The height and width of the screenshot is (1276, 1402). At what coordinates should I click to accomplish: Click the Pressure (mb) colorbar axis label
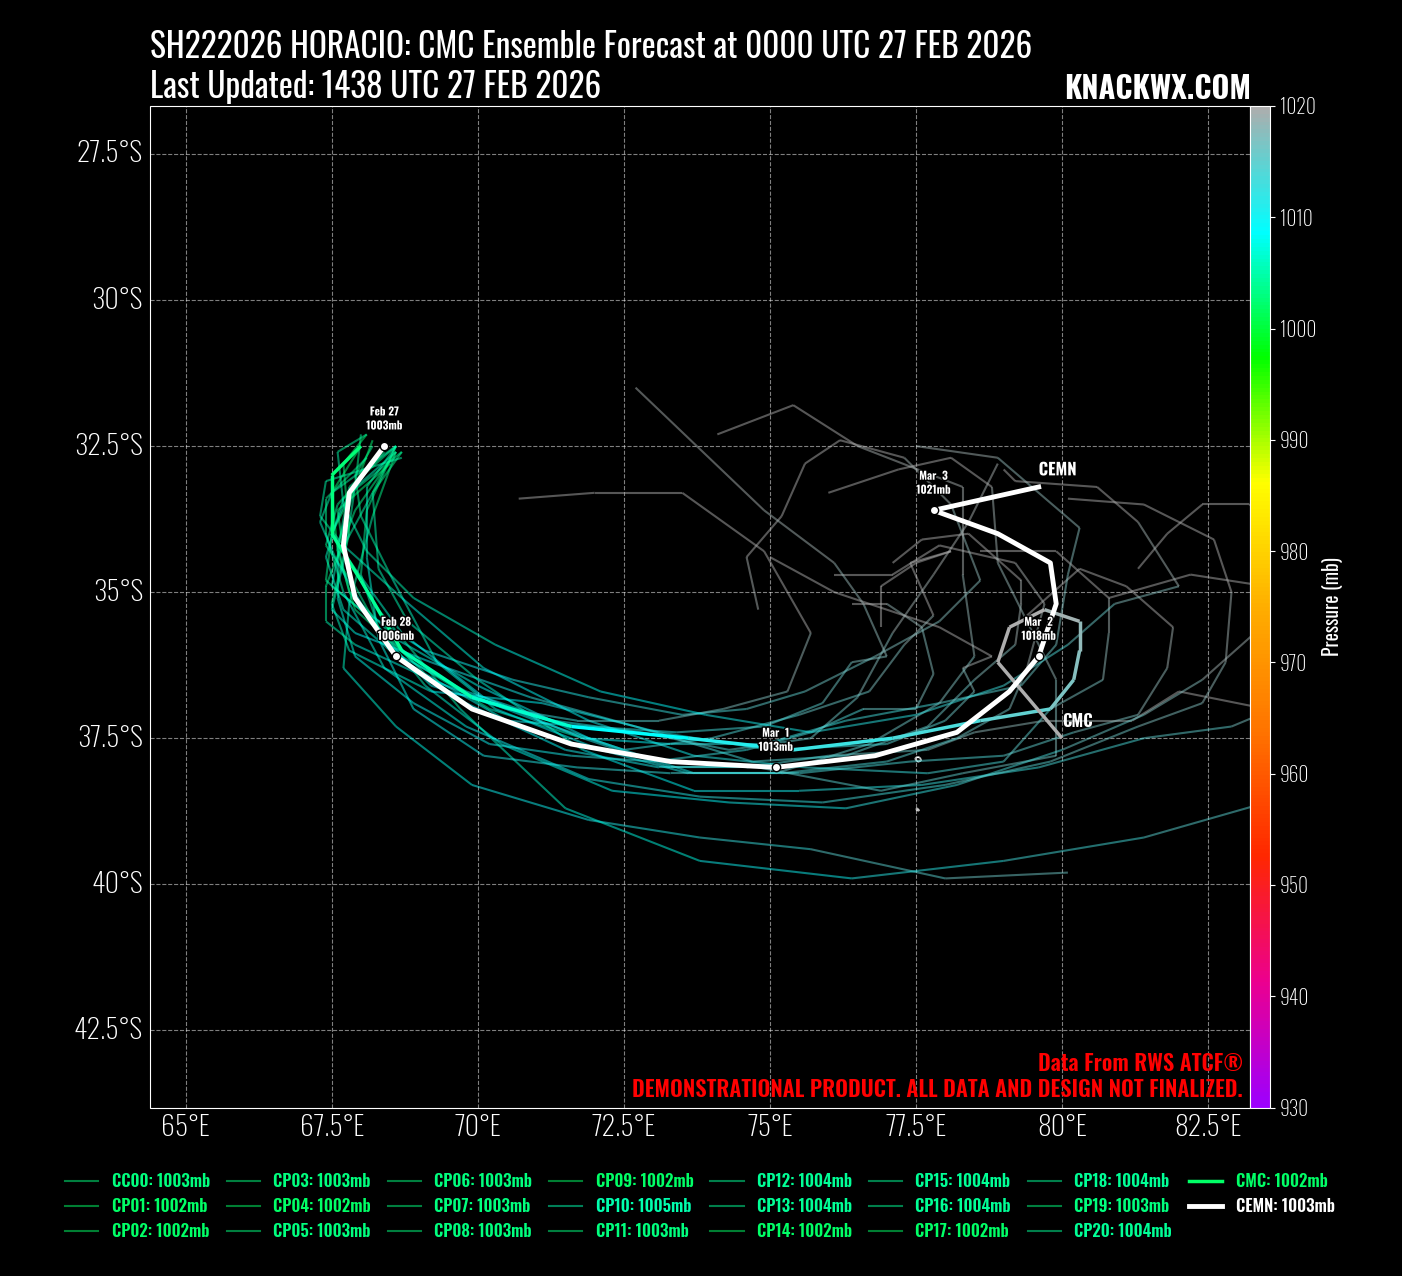point(1330,607)
